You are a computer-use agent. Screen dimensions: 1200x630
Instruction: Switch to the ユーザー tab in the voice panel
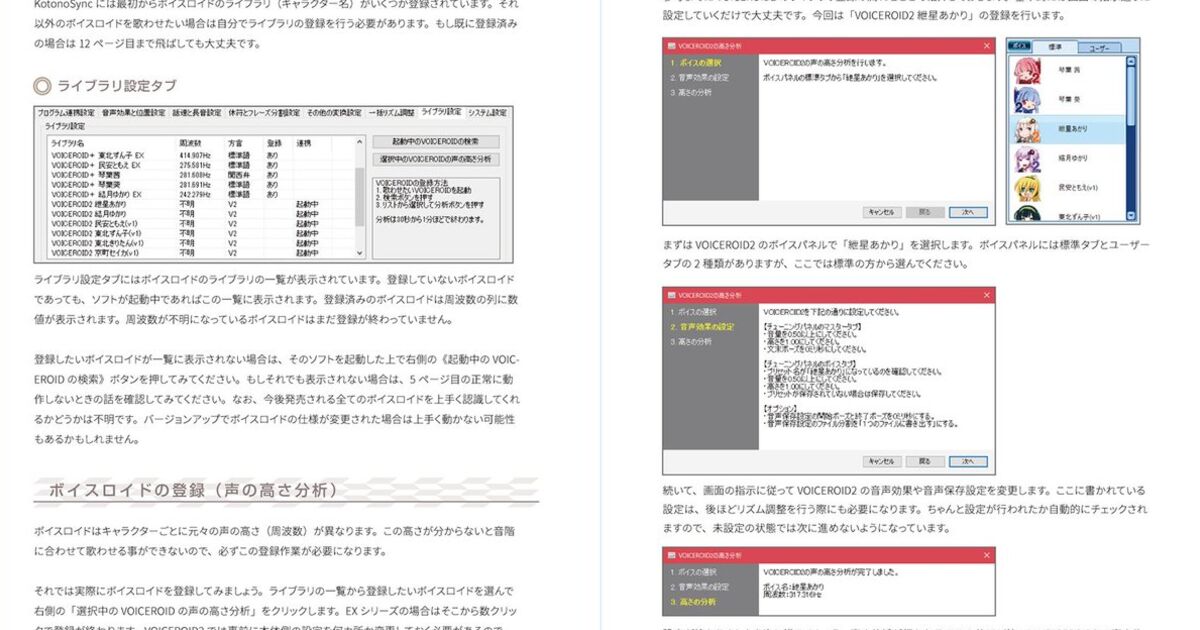pos(1102,48)
